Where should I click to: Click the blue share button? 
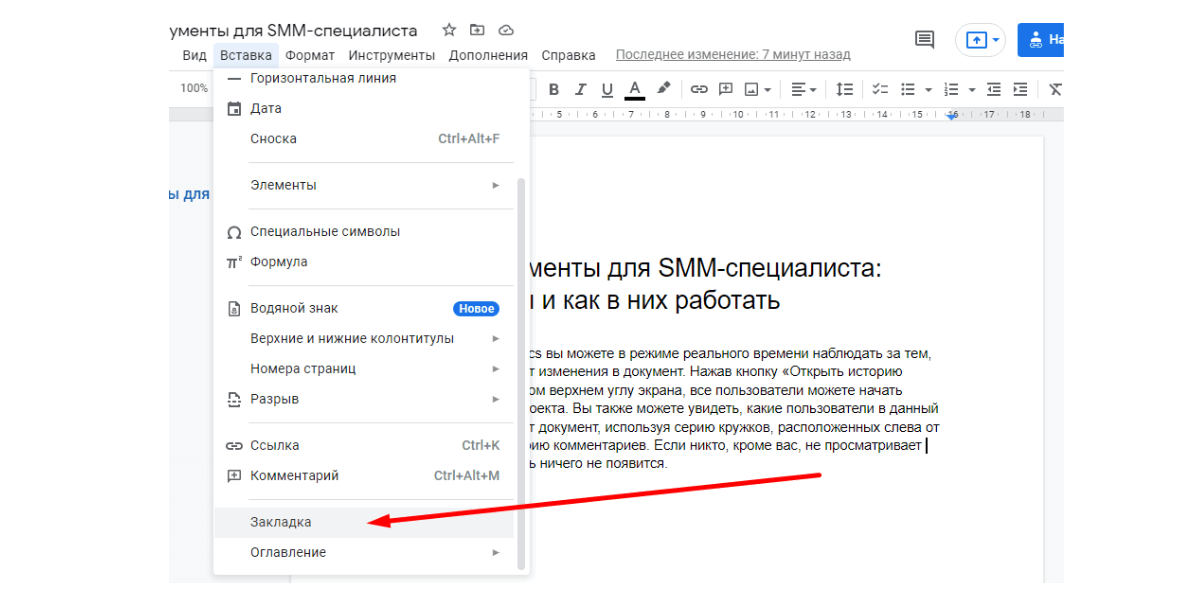[x=1040, y=40]
